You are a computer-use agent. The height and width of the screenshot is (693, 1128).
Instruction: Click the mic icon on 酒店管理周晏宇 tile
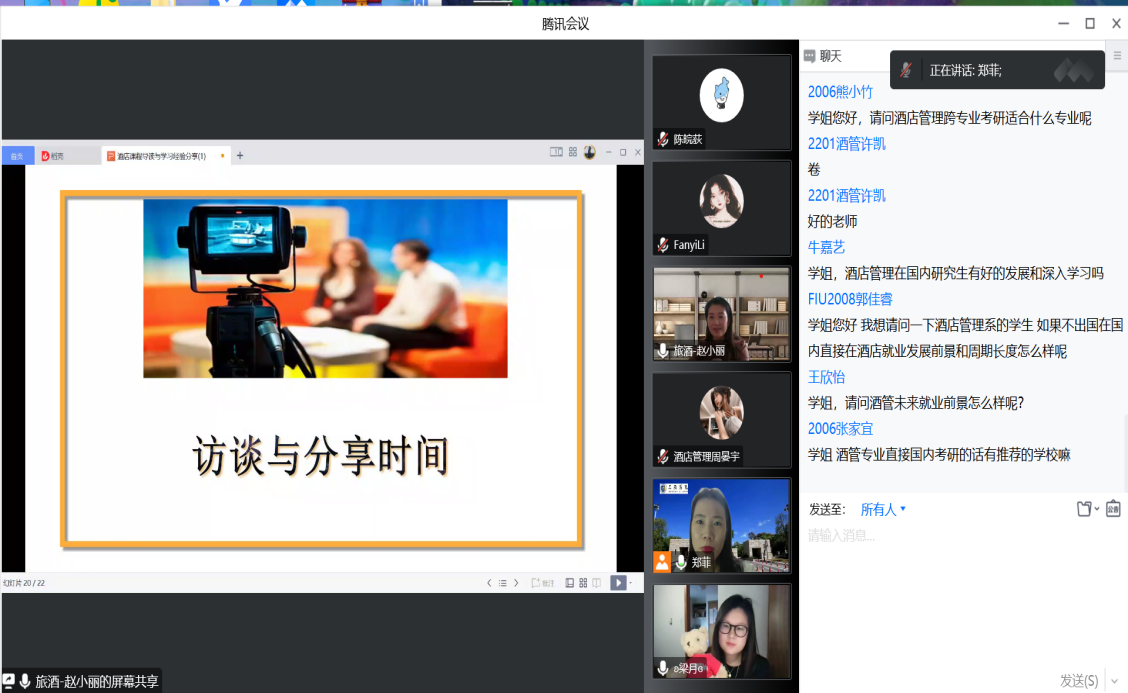[x=663, y=456]
